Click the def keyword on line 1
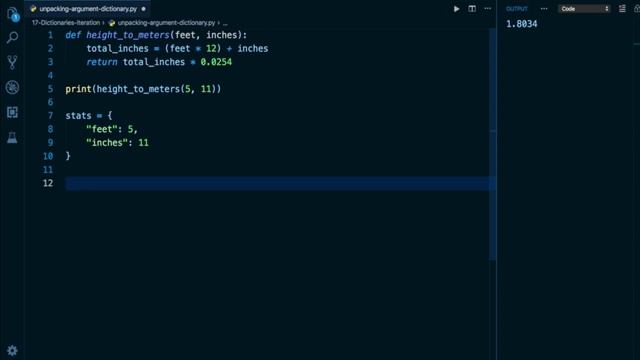The image size is (640, 360). coord(73,35)
